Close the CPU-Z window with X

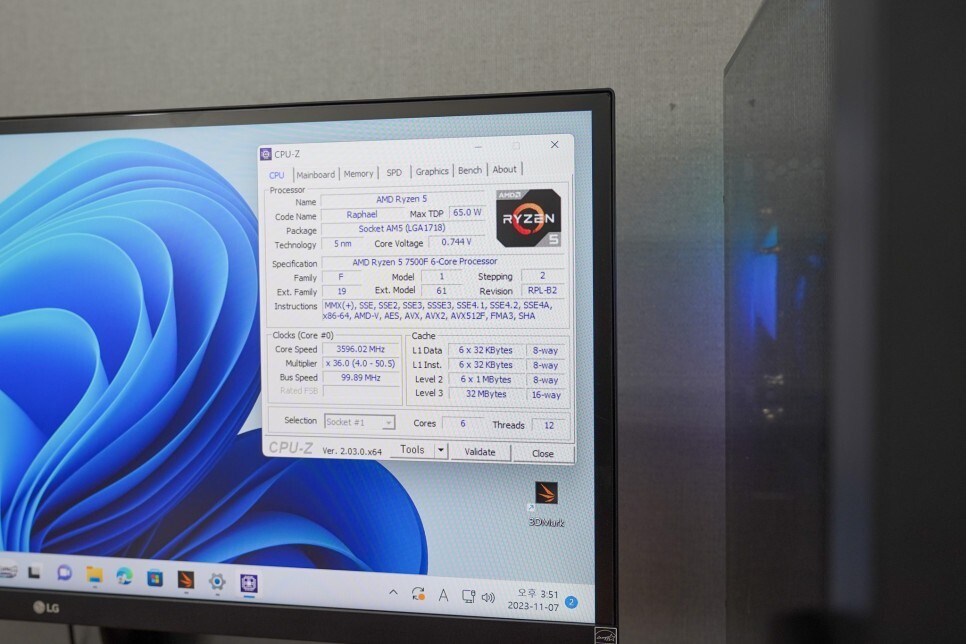coord(554,144)
